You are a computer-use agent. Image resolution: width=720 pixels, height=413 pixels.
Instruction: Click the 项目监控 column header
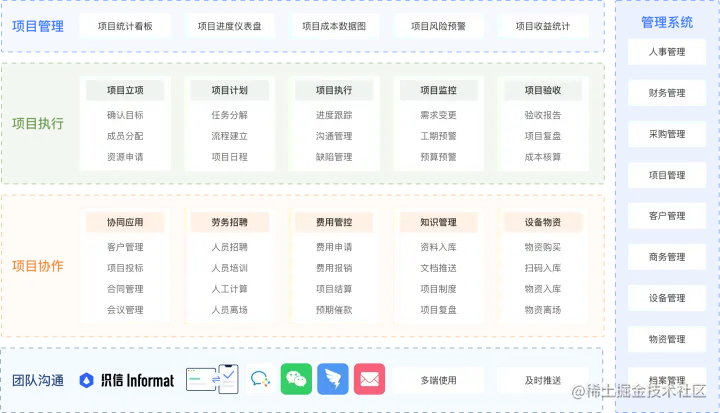click(x=439, y=90)
